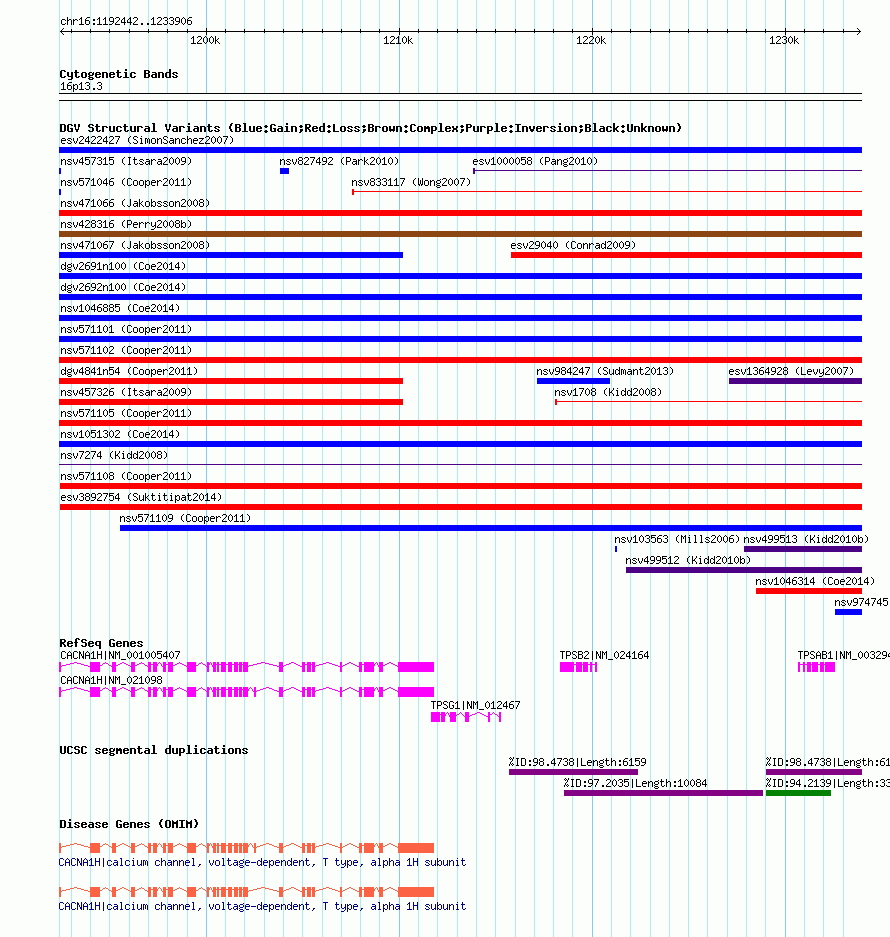Select %ID:98.4738|Length:6159 duplication label
This screenshot has width=890, height=937.
point(577,762)
